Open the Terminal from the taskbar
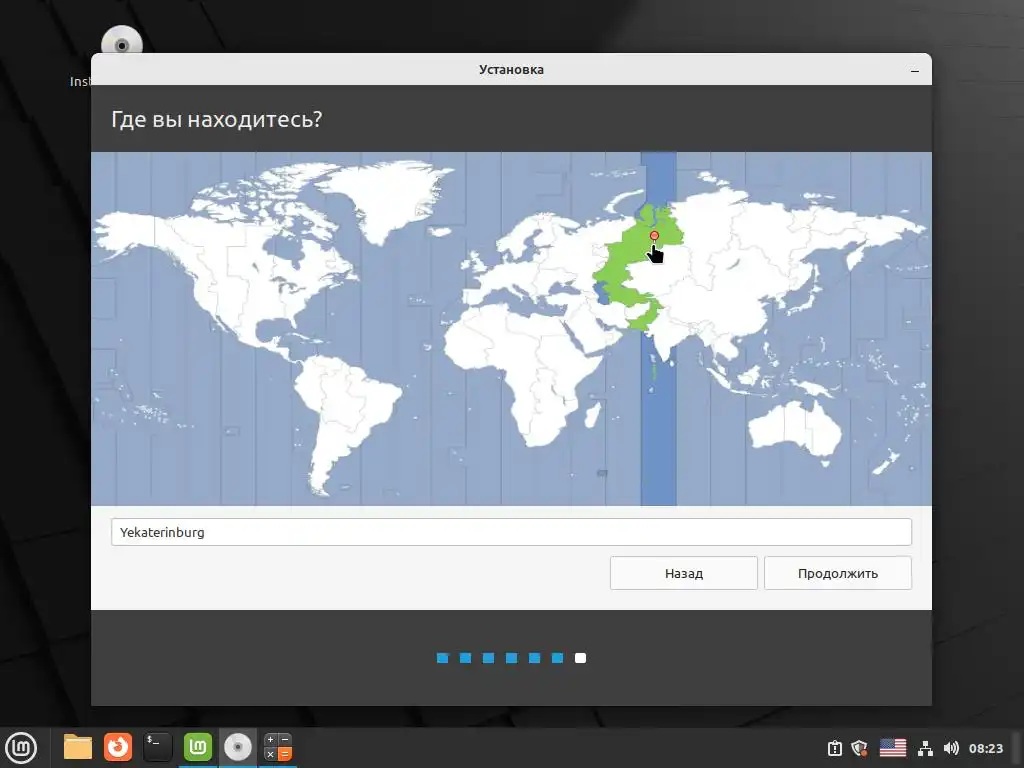Viewport: 1024px width, 768px height. [157, 748]
